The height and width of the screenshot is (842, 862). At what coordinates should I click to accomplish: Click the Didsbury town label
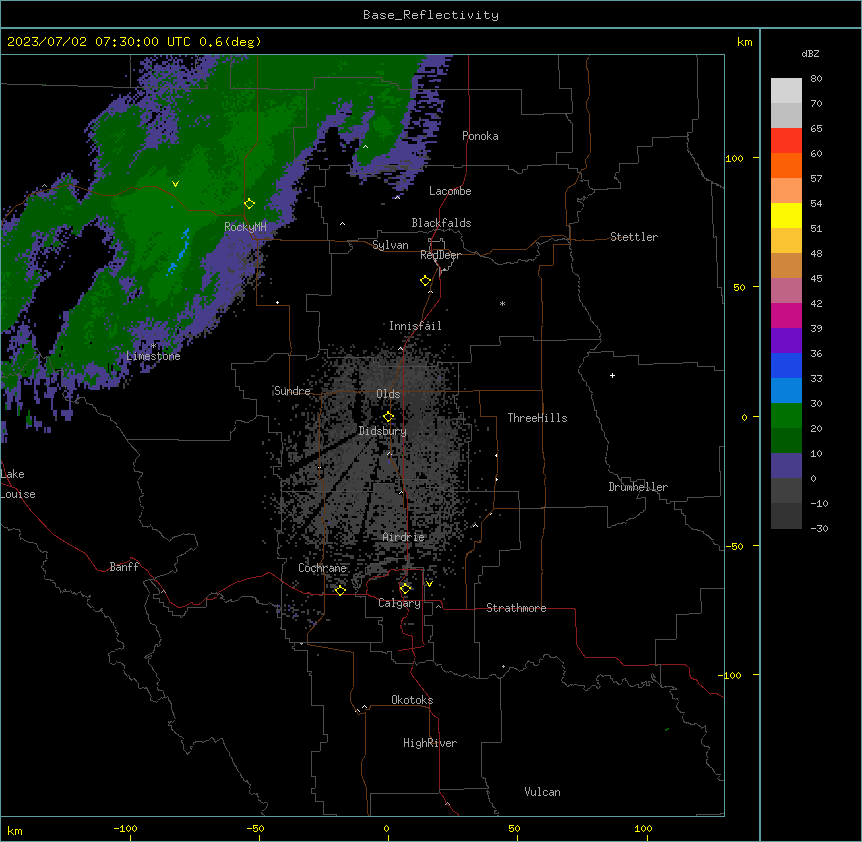tap(382, 431)
